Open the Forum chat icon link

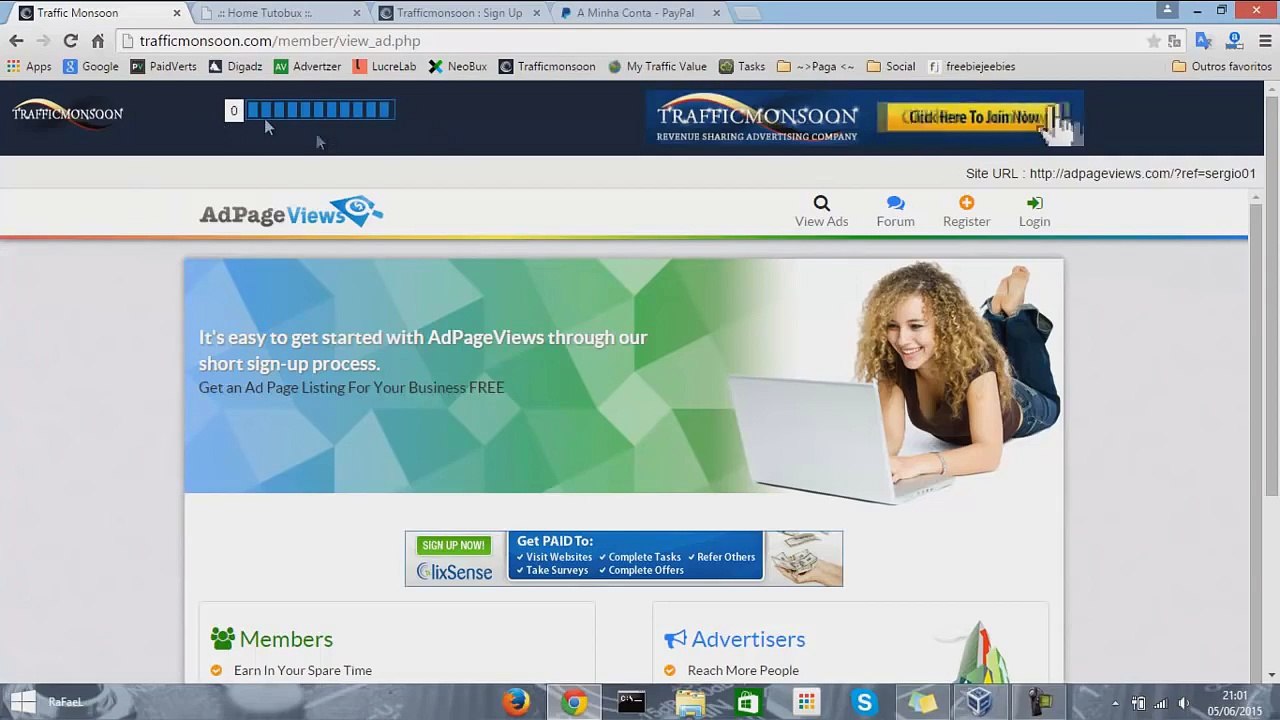coord(895,211)
